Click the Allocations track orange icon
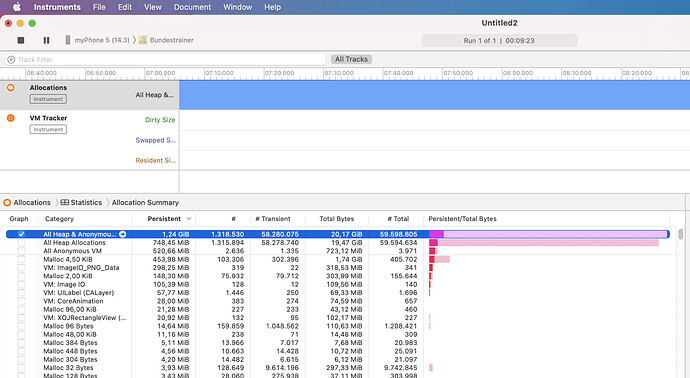Screen dimensions: 690x378 click(11, 88)
